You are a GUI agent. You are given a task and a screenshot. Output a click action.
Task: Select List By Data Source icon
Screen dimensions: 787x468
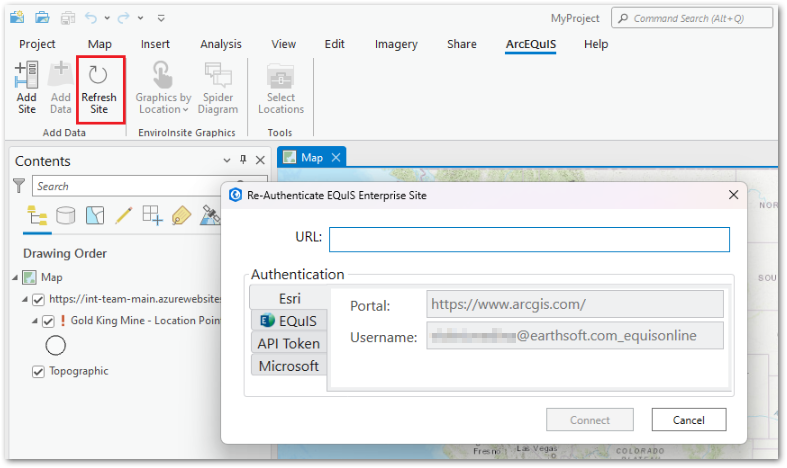coord(65,216)
